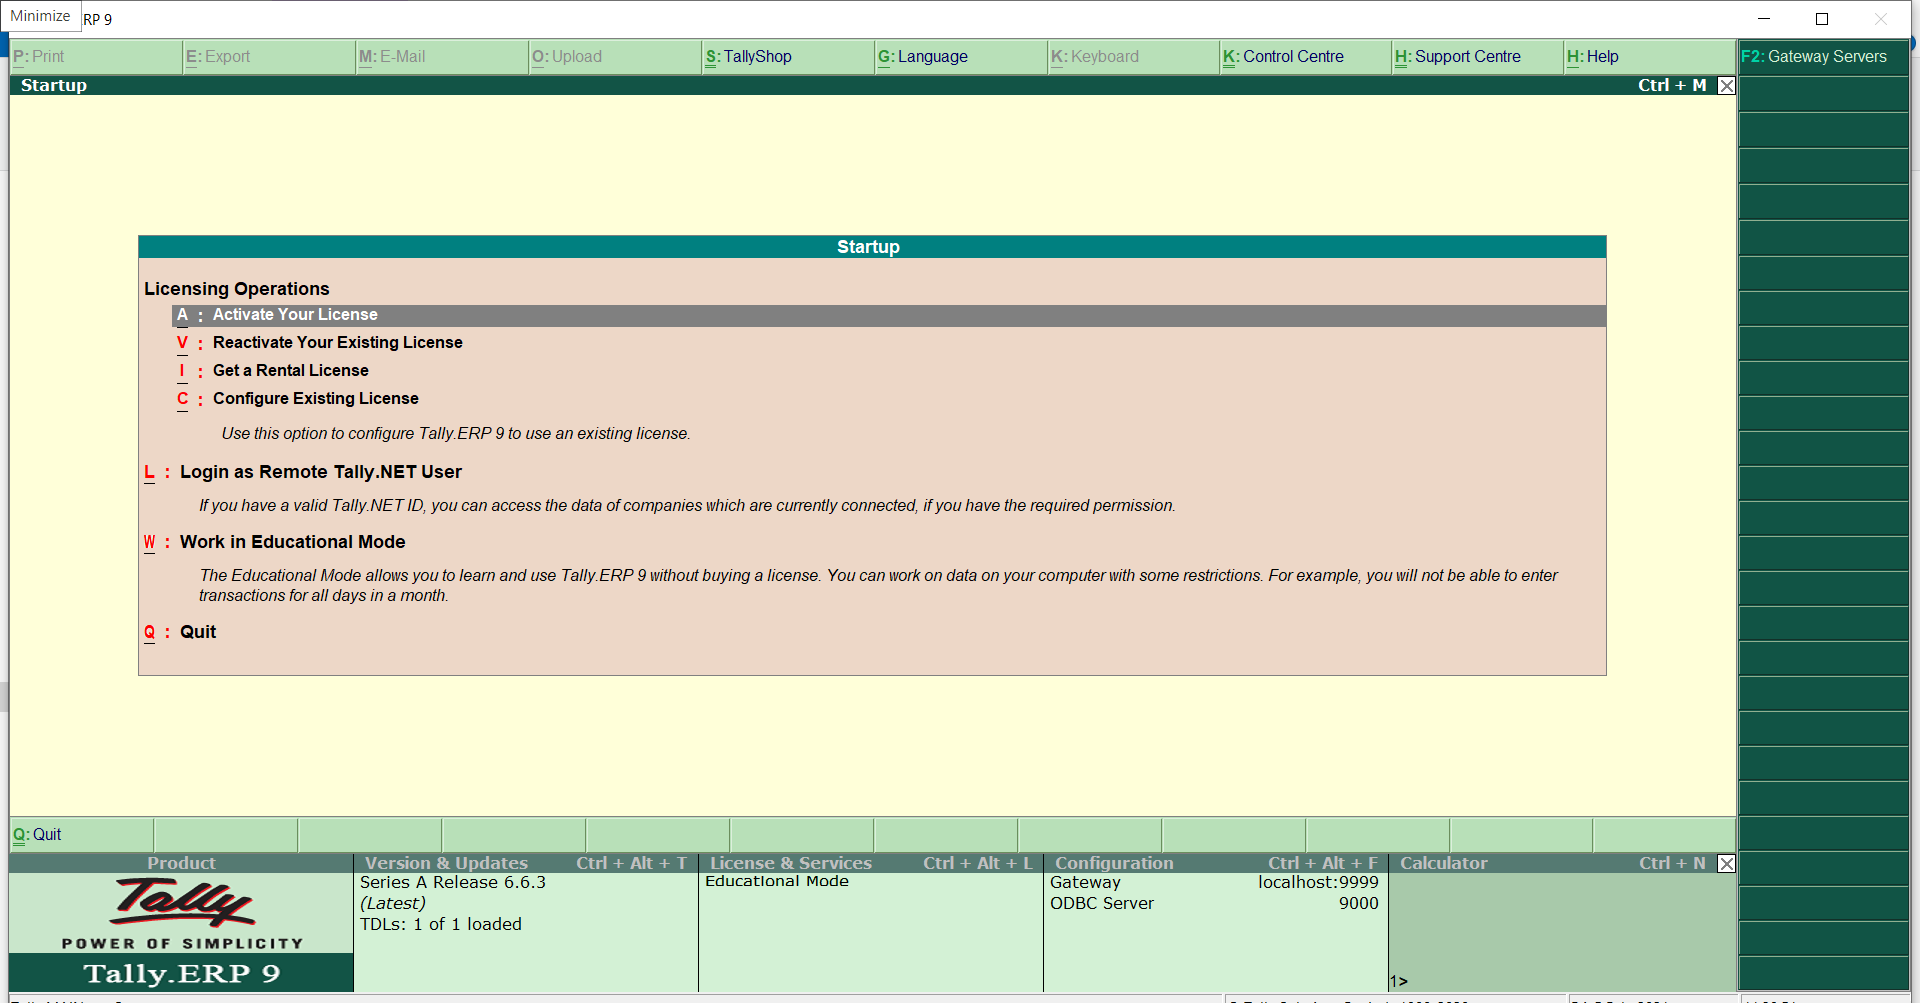Image resolution: width=1920 pixels, height=1003 pixels.
Task: Click the Upload toolbar button
Action: 615,57
